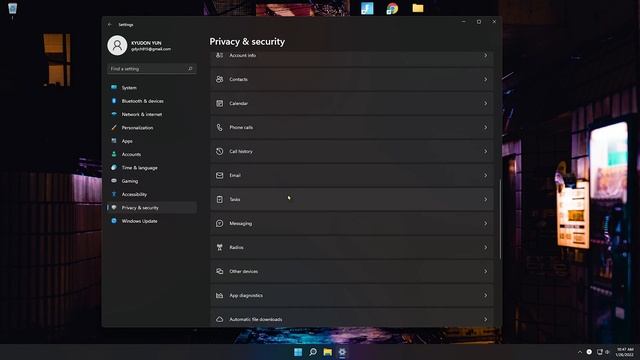Expand the Calendar row chevron

[x=485, y=103]
